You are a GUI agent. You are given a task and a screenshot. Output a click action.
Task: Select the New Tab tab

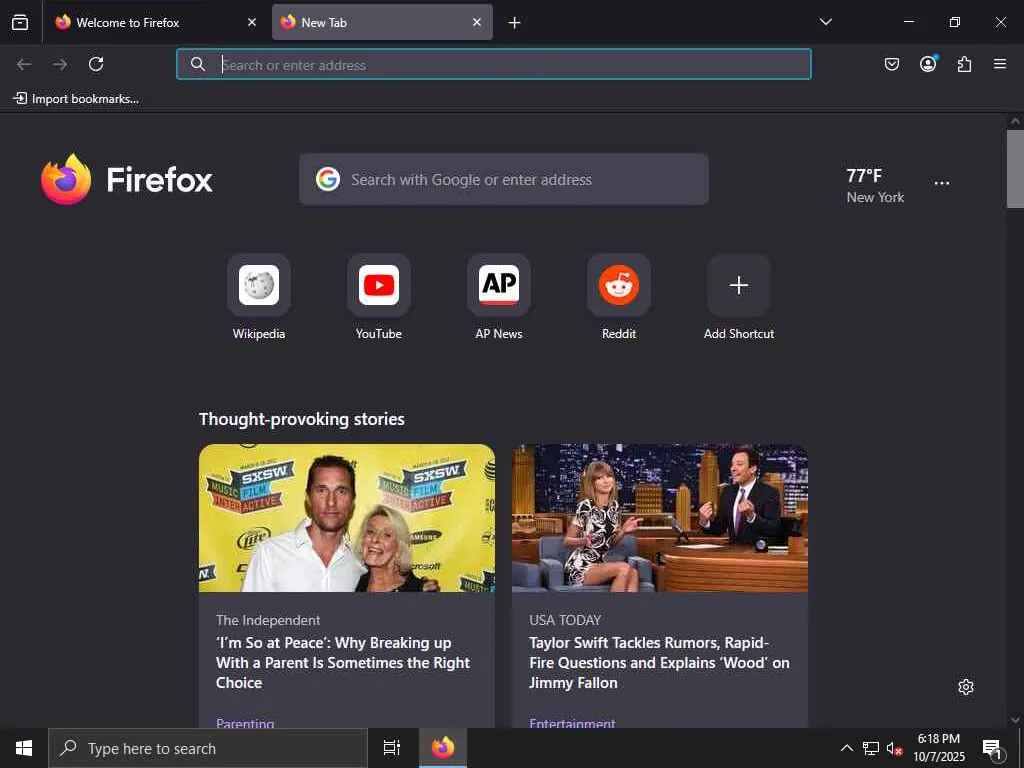coord(382,22)
